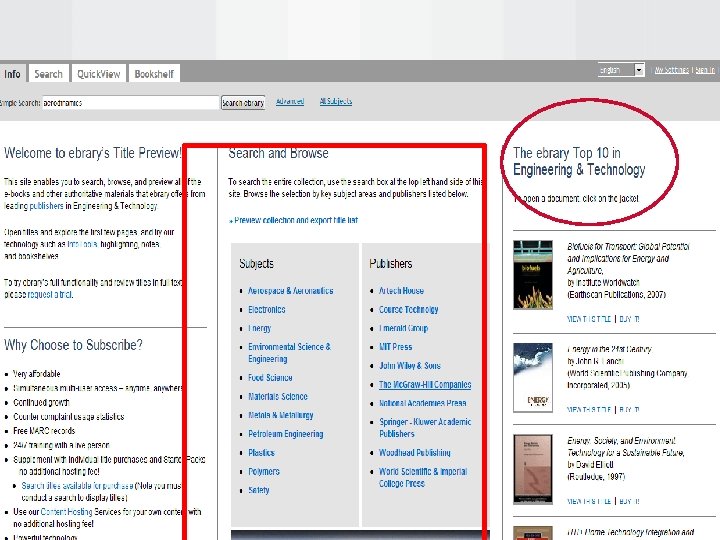Image resolution: width=720 pixels, height=540 pixels.
Task: Click the Search ebrary button
Action: tap(243, 103)
